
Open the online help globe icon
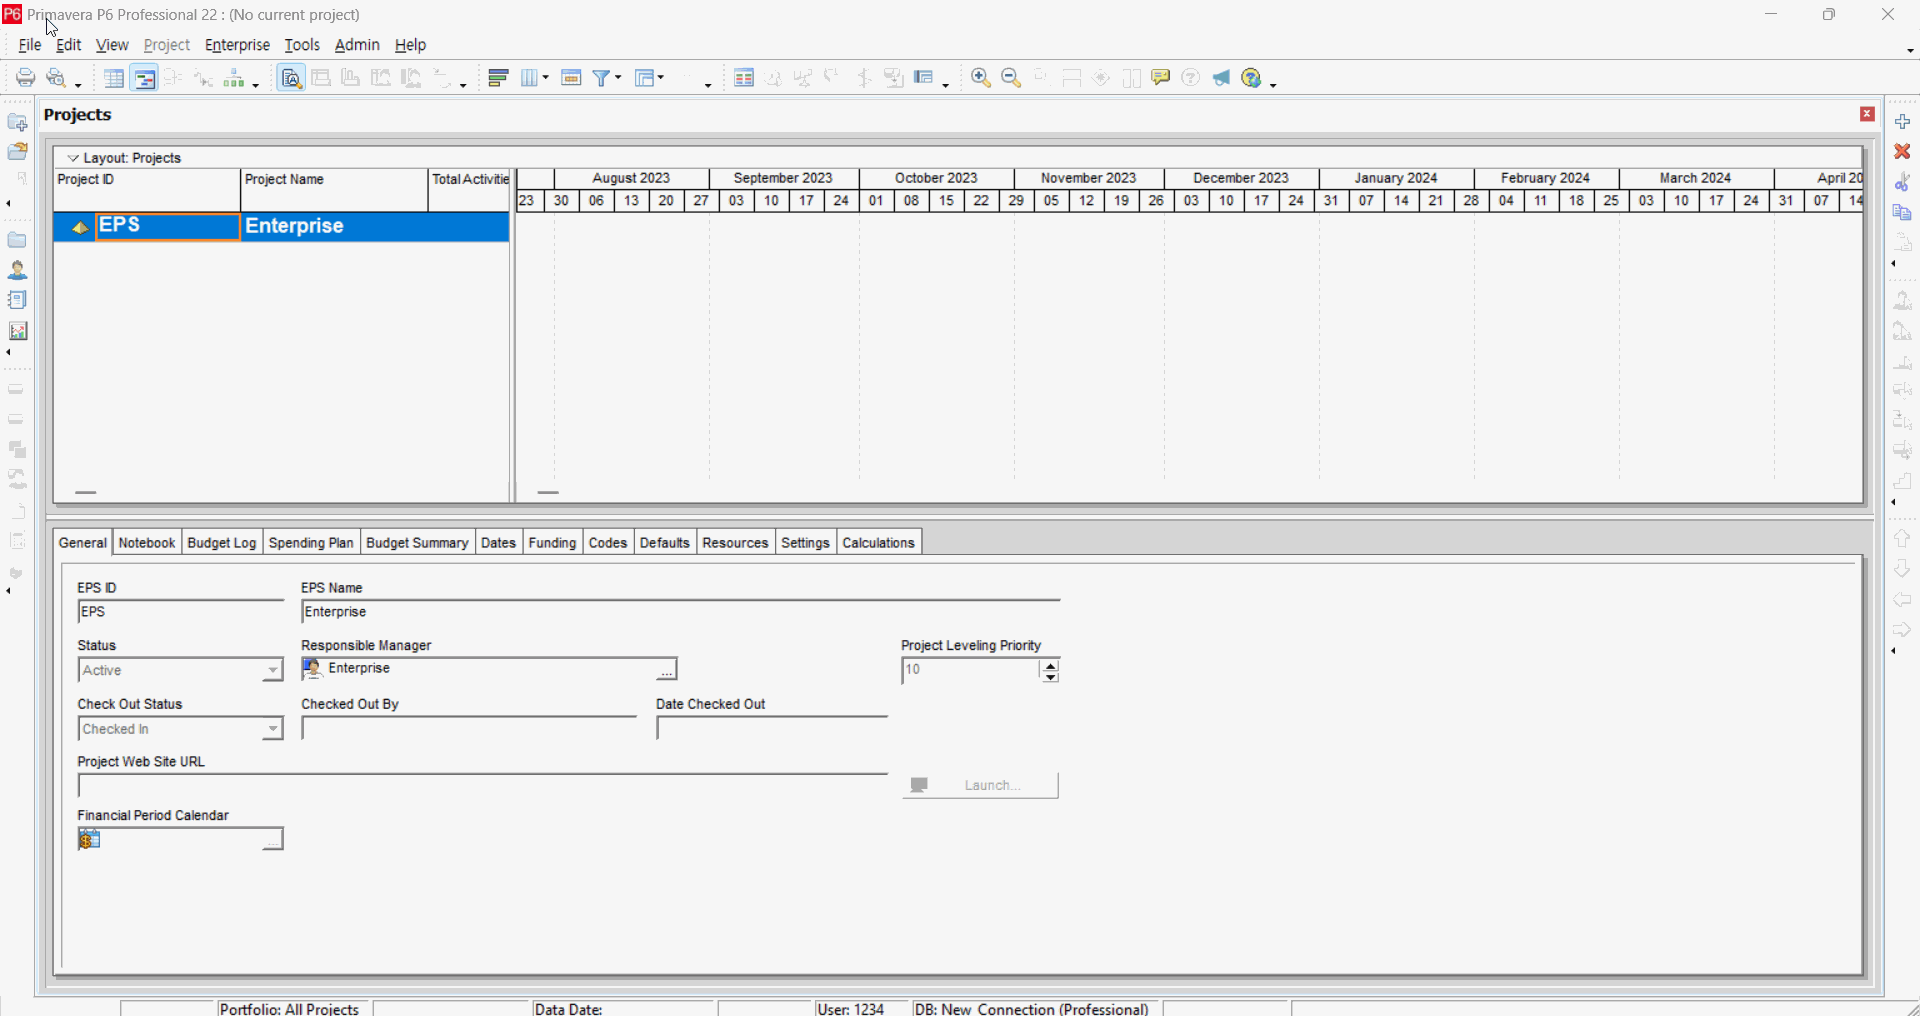[1252, 78]
